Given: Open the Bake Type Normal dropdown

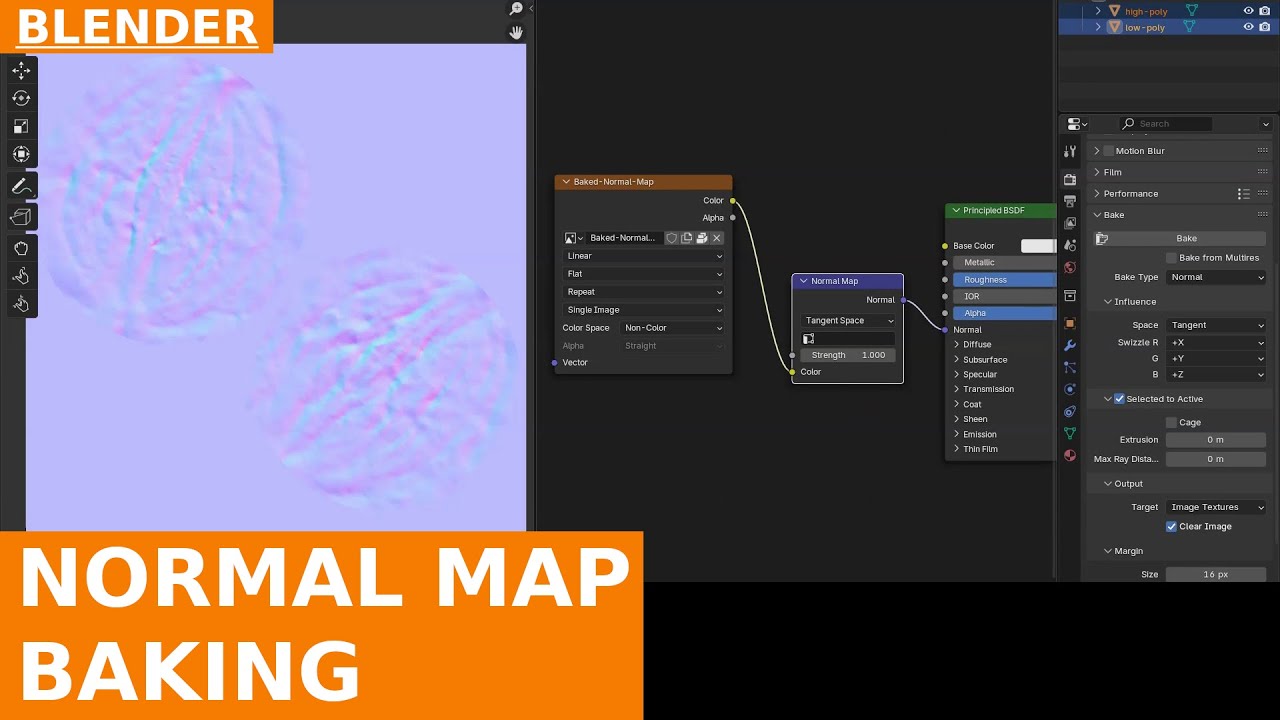Looking at the screenshot, I should point(1217,277).
